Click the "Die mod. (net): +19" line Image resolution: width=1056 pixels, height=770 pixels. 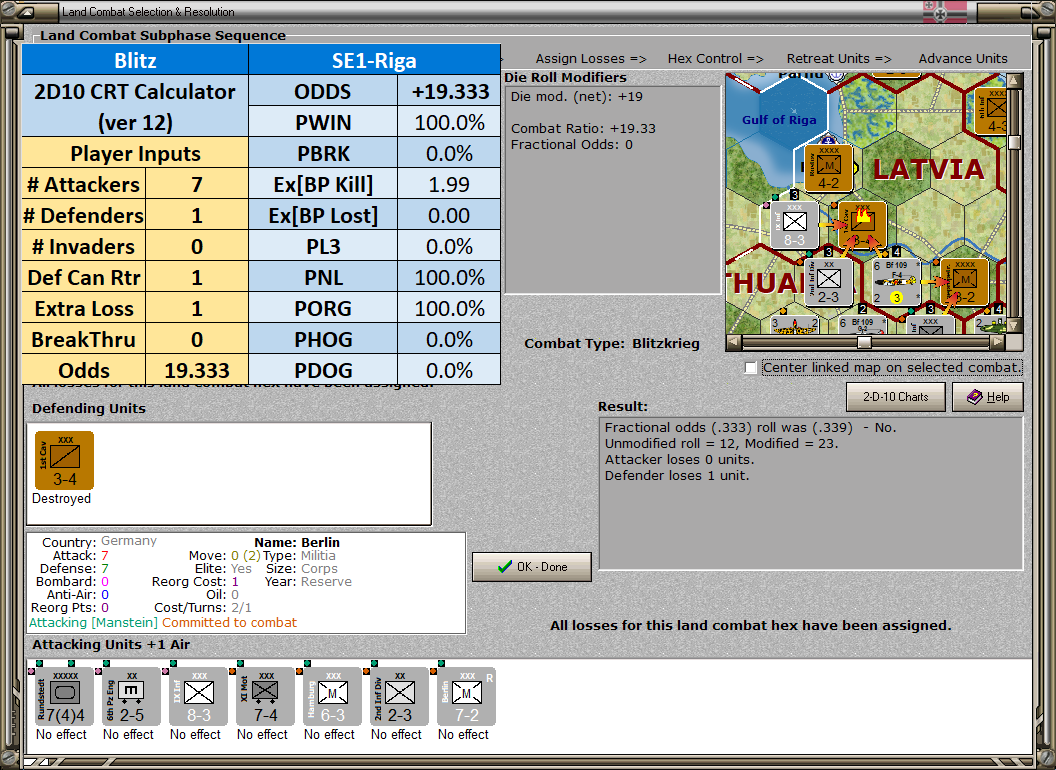(x=576, y=96)
